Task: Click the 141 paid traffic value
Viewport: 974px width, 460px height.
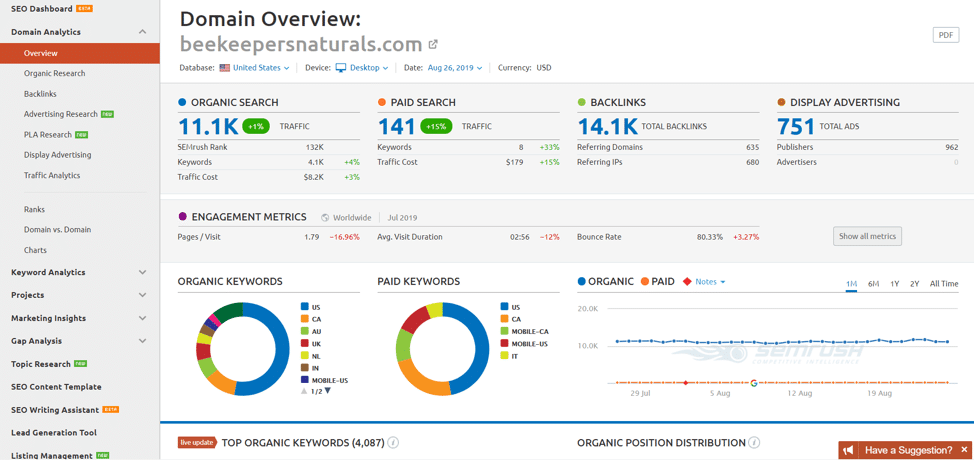Action: click(x=396, y=127)
